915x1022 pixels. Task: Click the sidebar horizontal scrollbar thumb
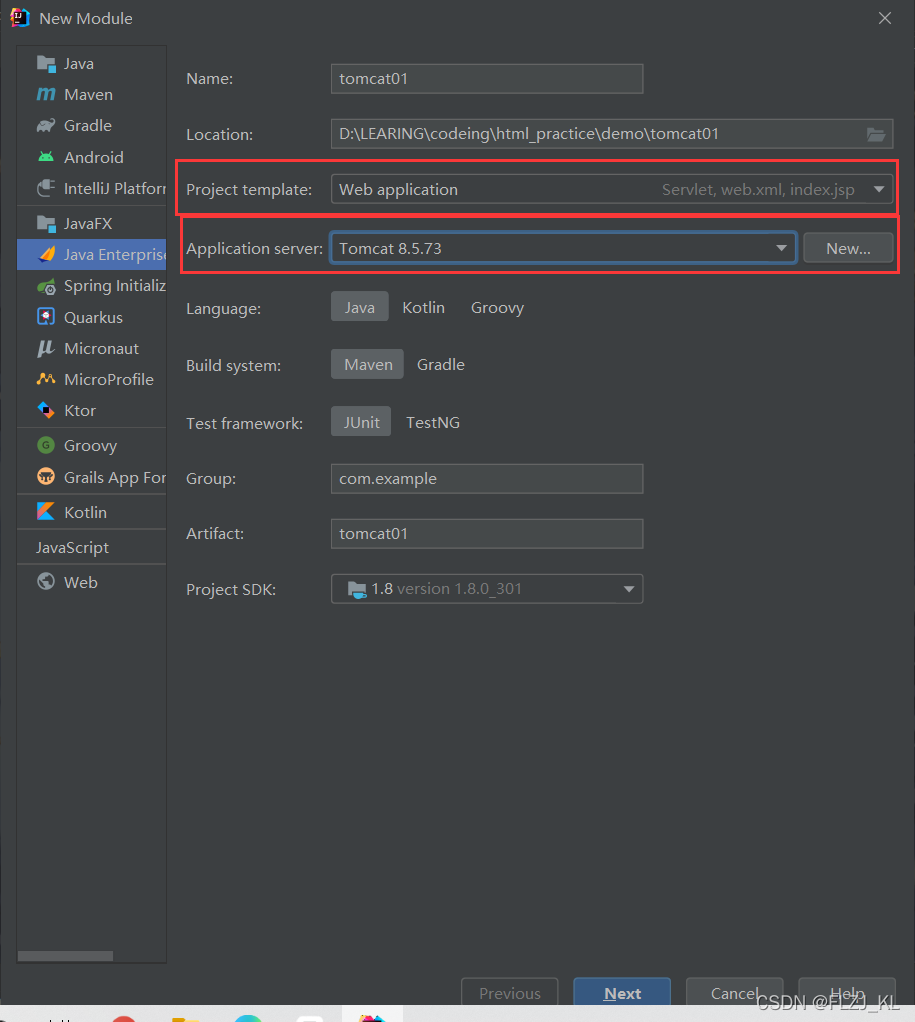coord(65,956)
